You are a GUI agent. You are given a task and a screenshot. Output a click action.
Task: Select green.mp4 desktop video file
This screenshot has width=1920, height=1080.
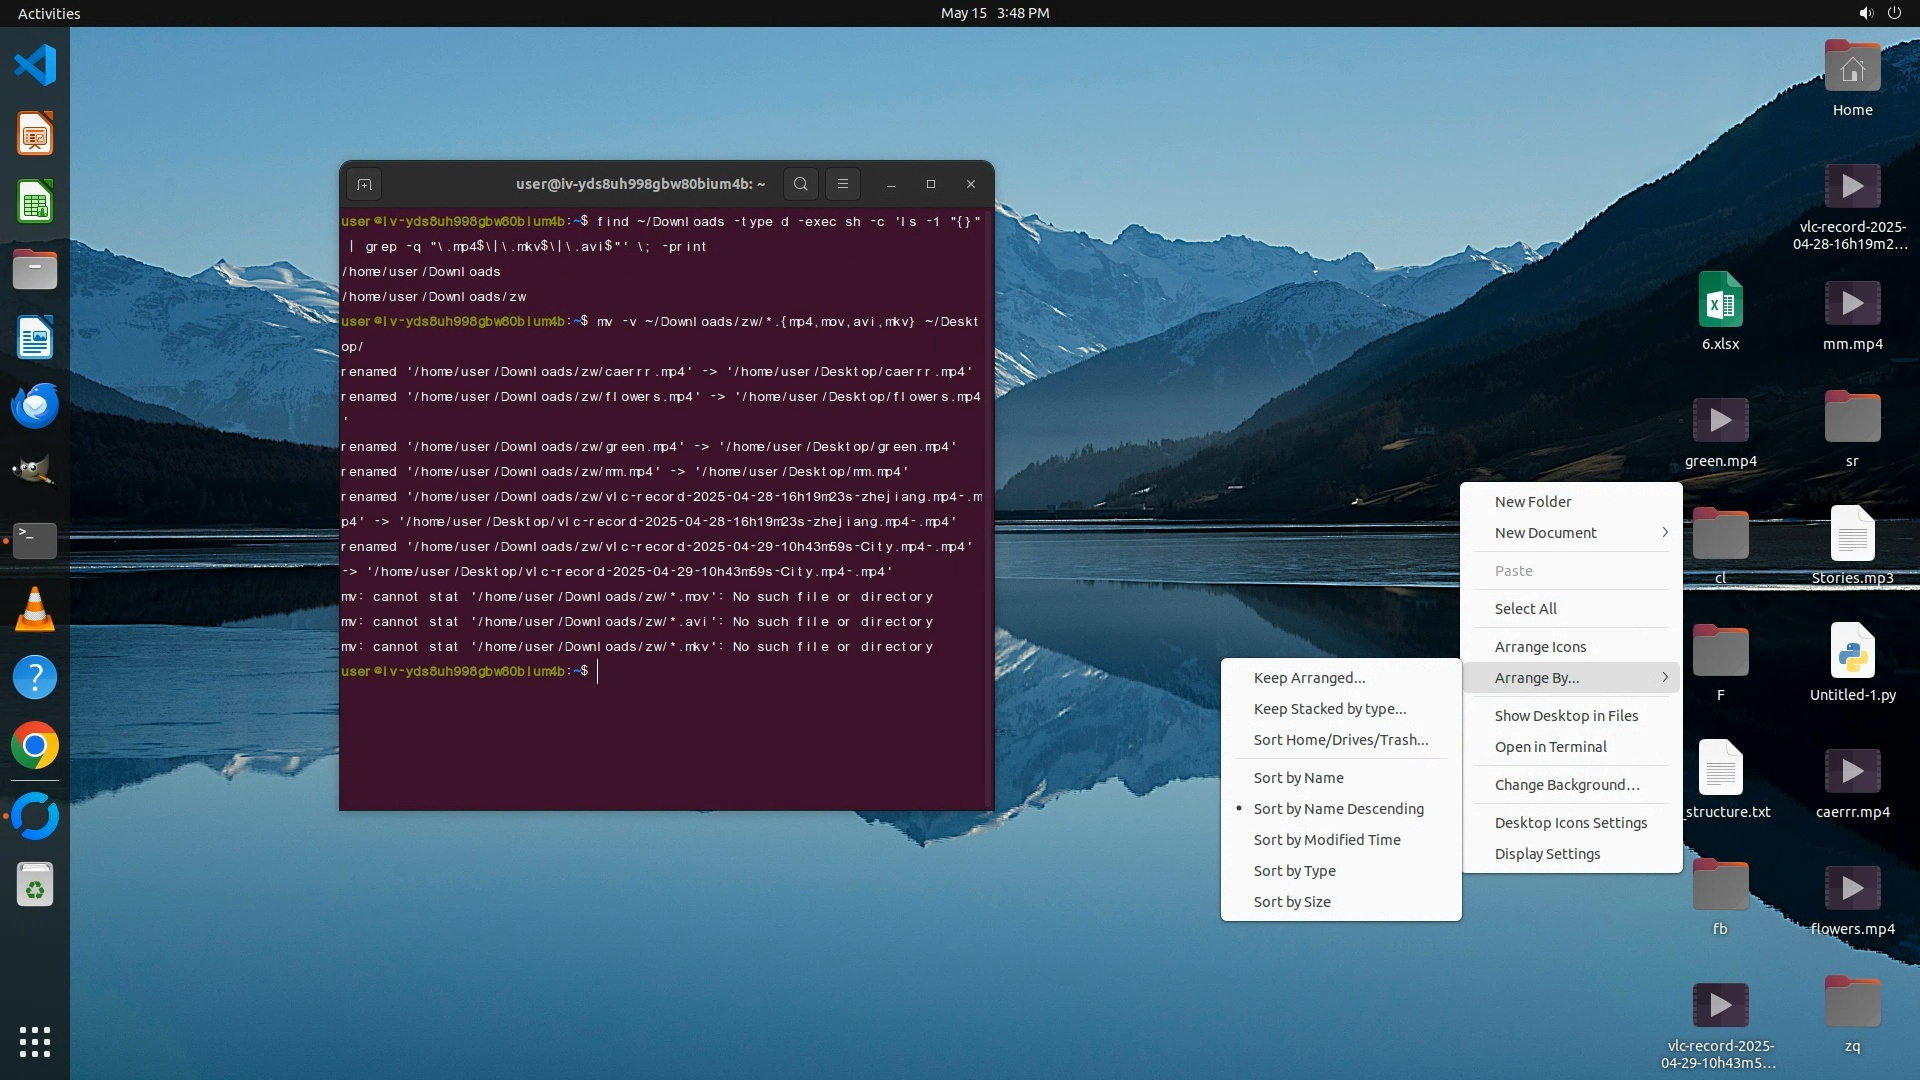[x=1720, y=421]
